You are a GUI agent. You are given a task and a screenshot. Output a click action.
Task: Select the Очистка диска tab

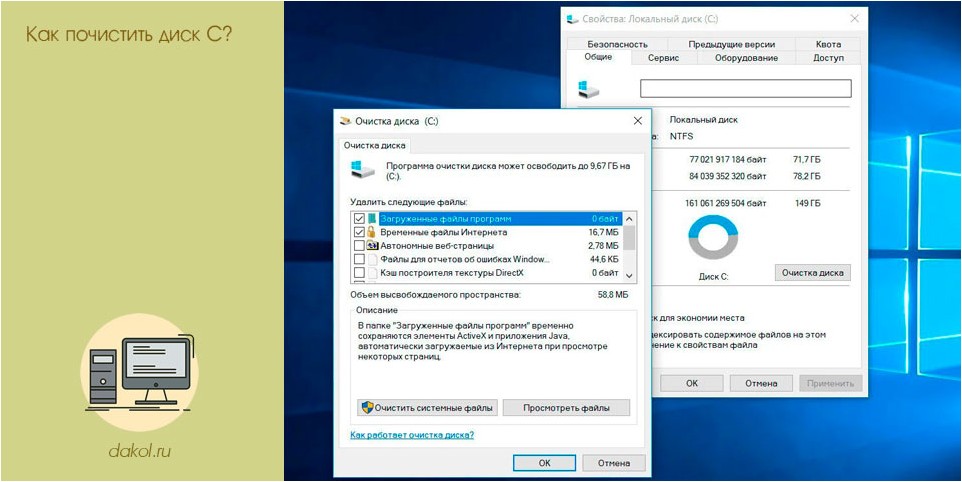click(x=374, y=146)
